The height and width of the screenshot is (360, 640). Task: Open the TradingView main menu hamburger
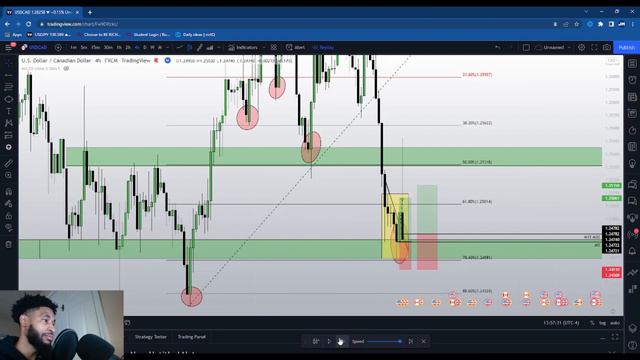coord(9,47)
